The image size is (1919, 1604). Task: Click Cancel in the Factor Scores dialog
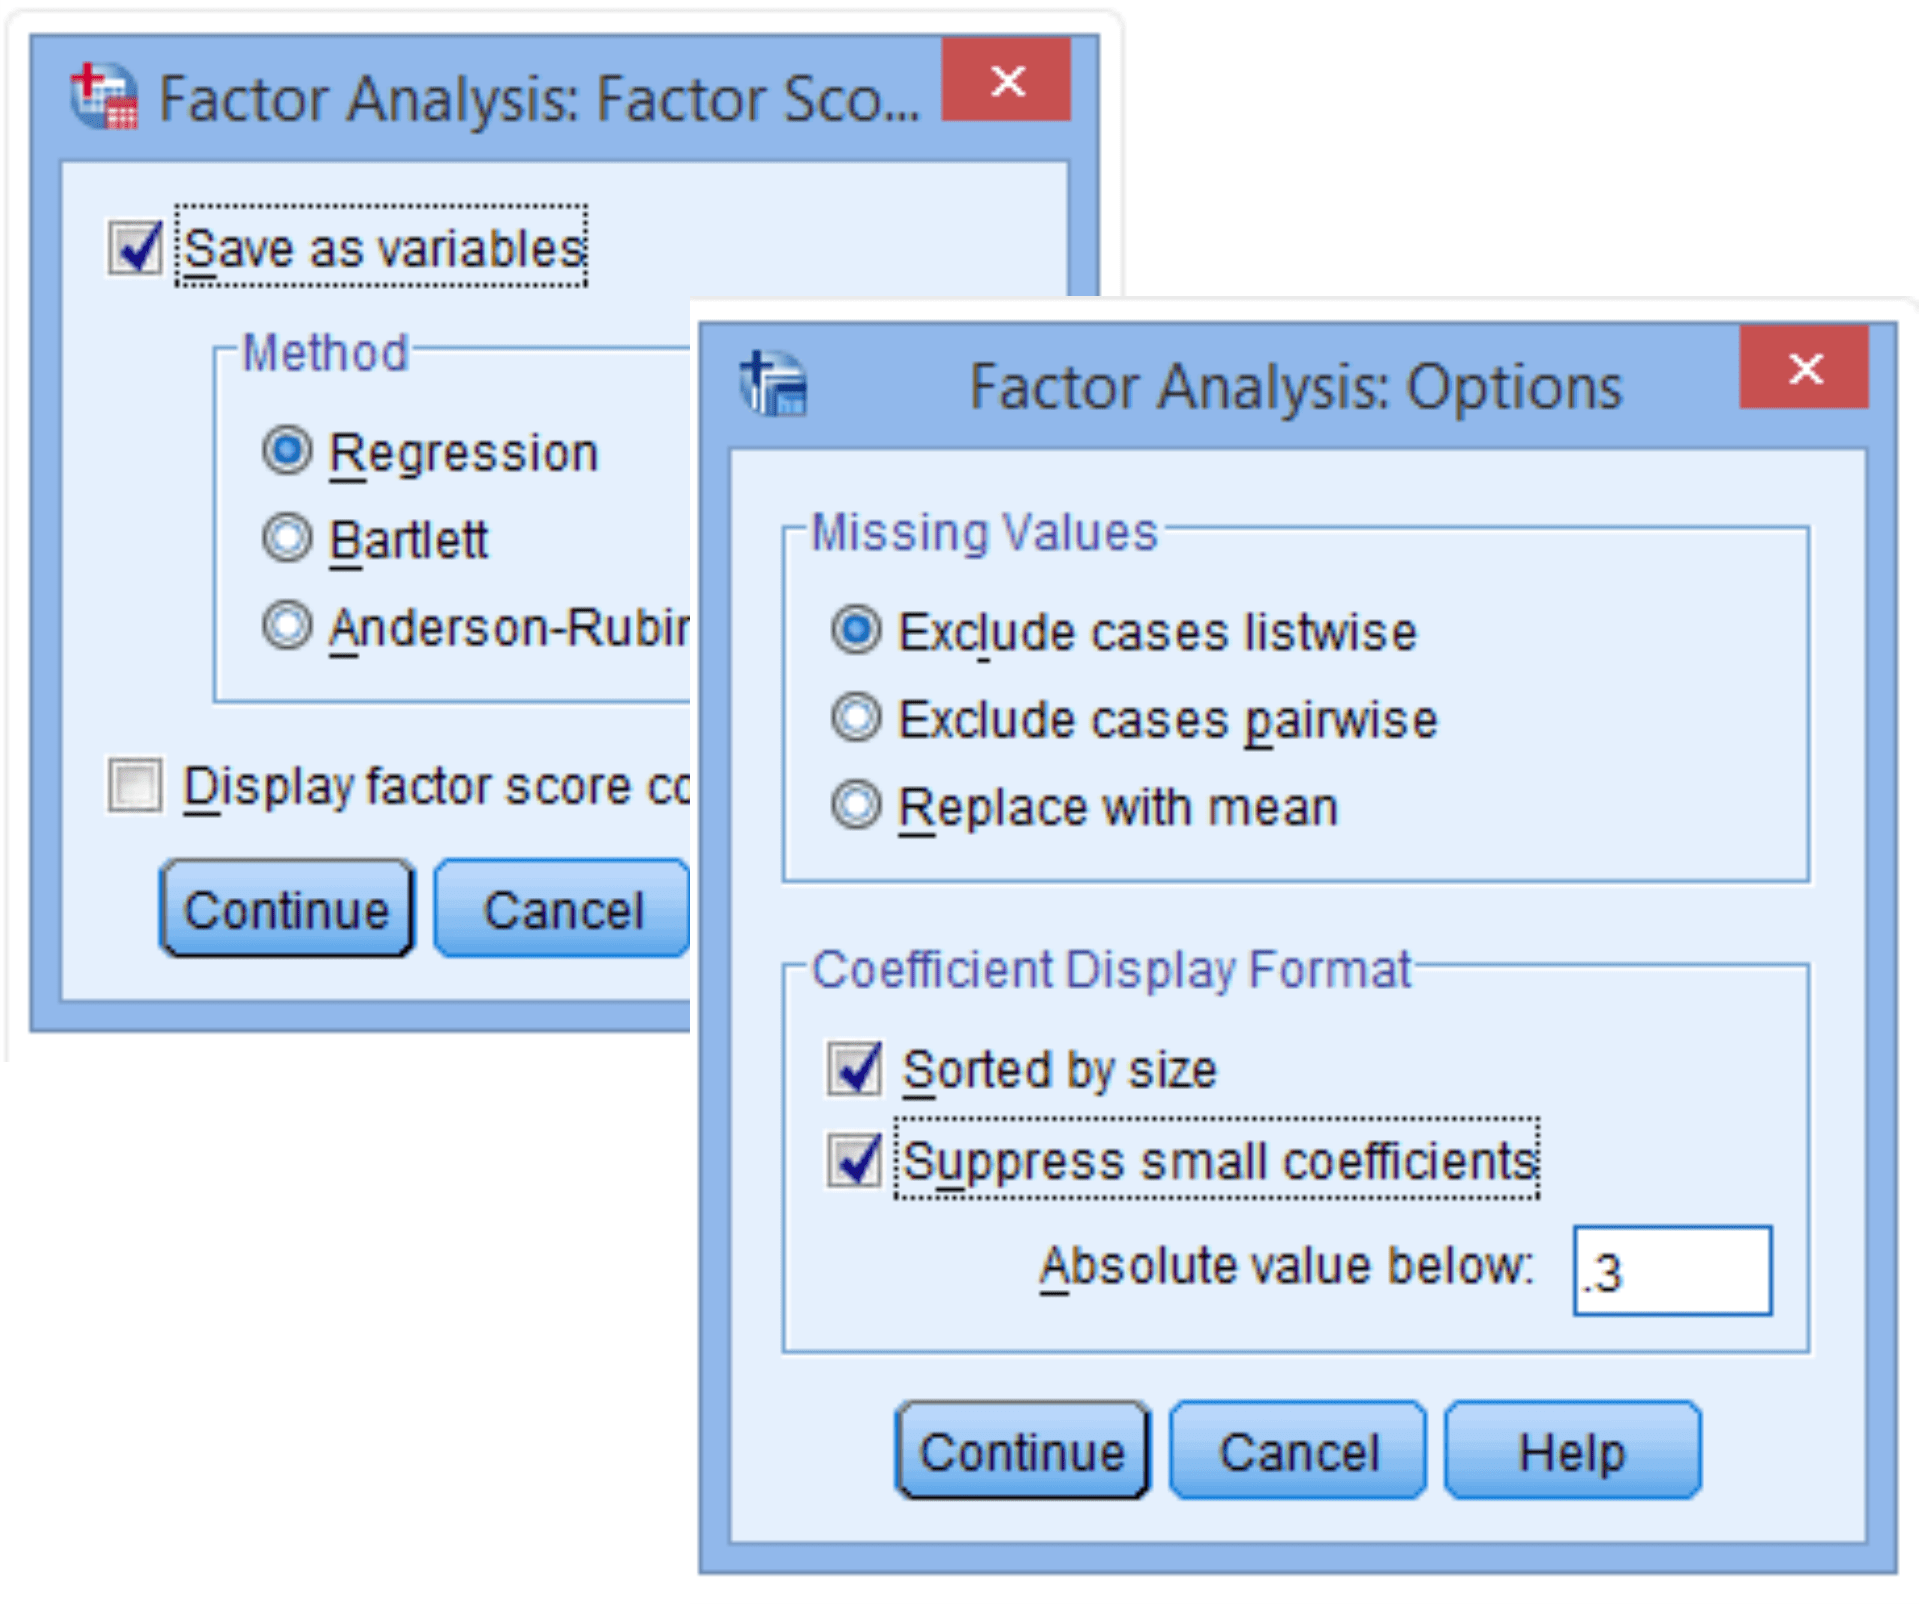point(560,908)
